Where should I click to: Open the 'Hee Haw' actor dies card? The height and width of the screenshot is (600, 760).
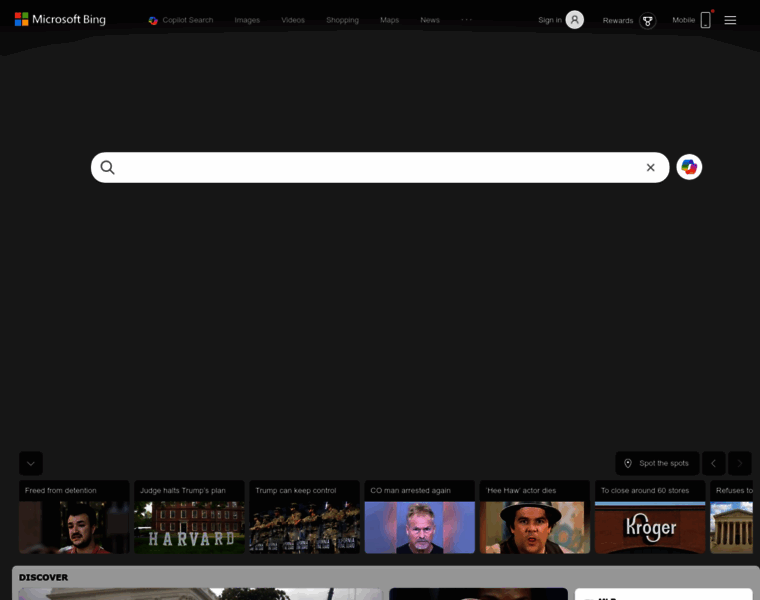coord(535,517)
